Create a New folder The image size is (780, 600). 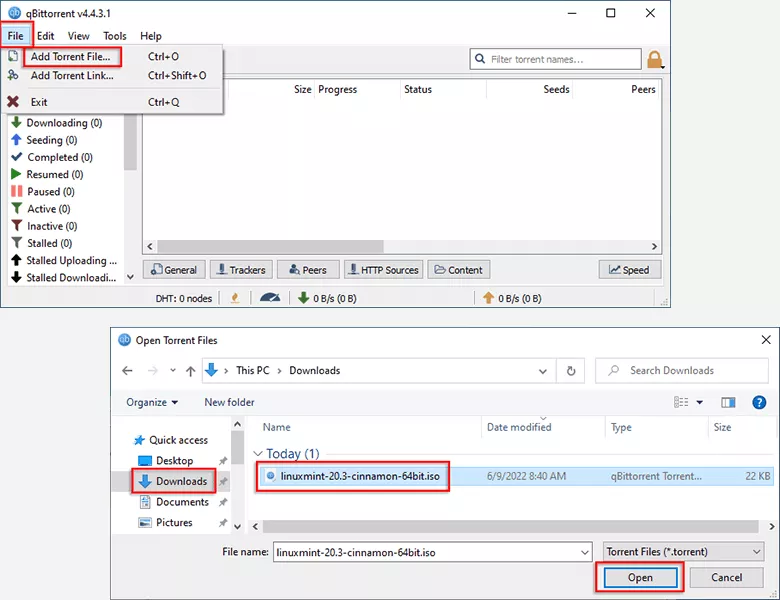(229, 402)
